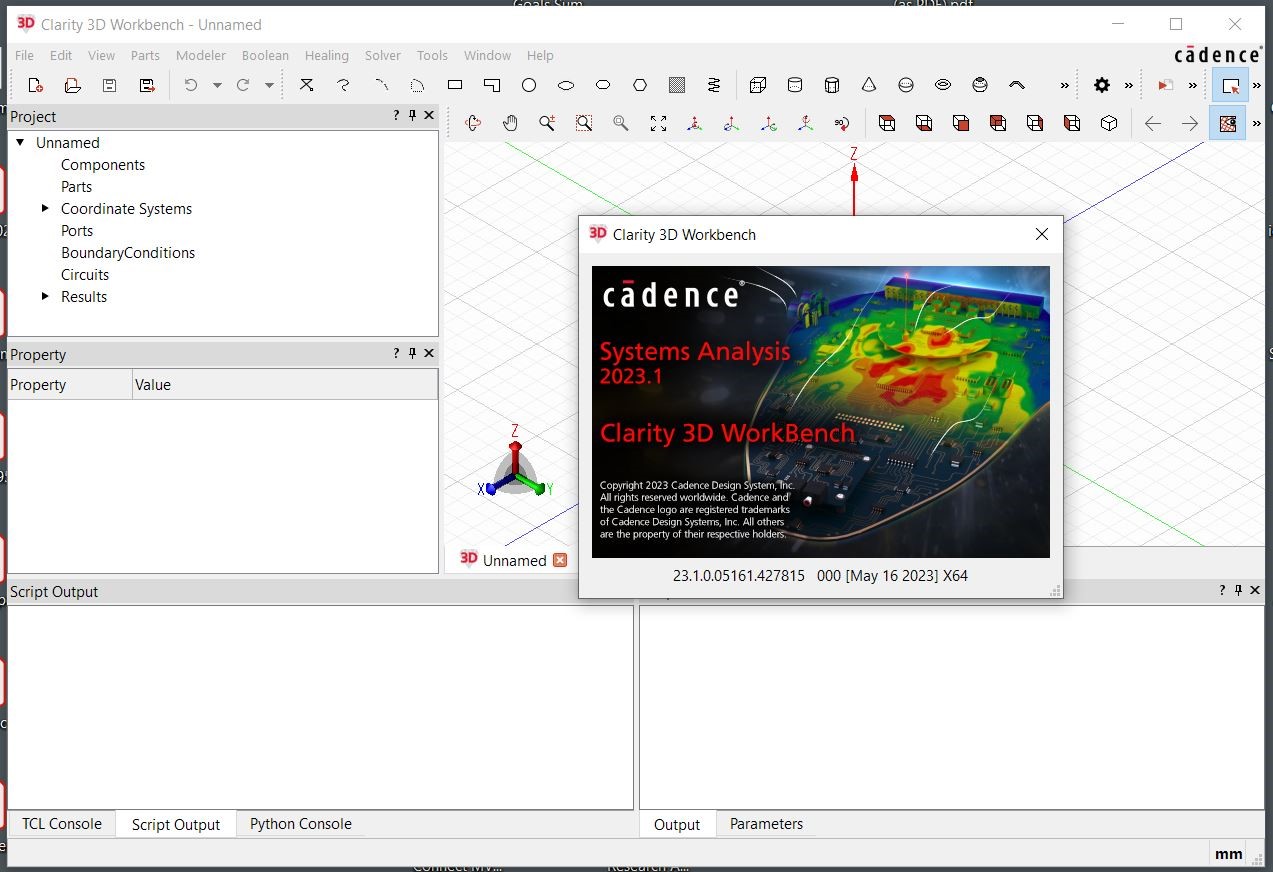Expand the Coordinate Systems node
The height and width of the screenshot is (872, 1273).
[45, 209]
